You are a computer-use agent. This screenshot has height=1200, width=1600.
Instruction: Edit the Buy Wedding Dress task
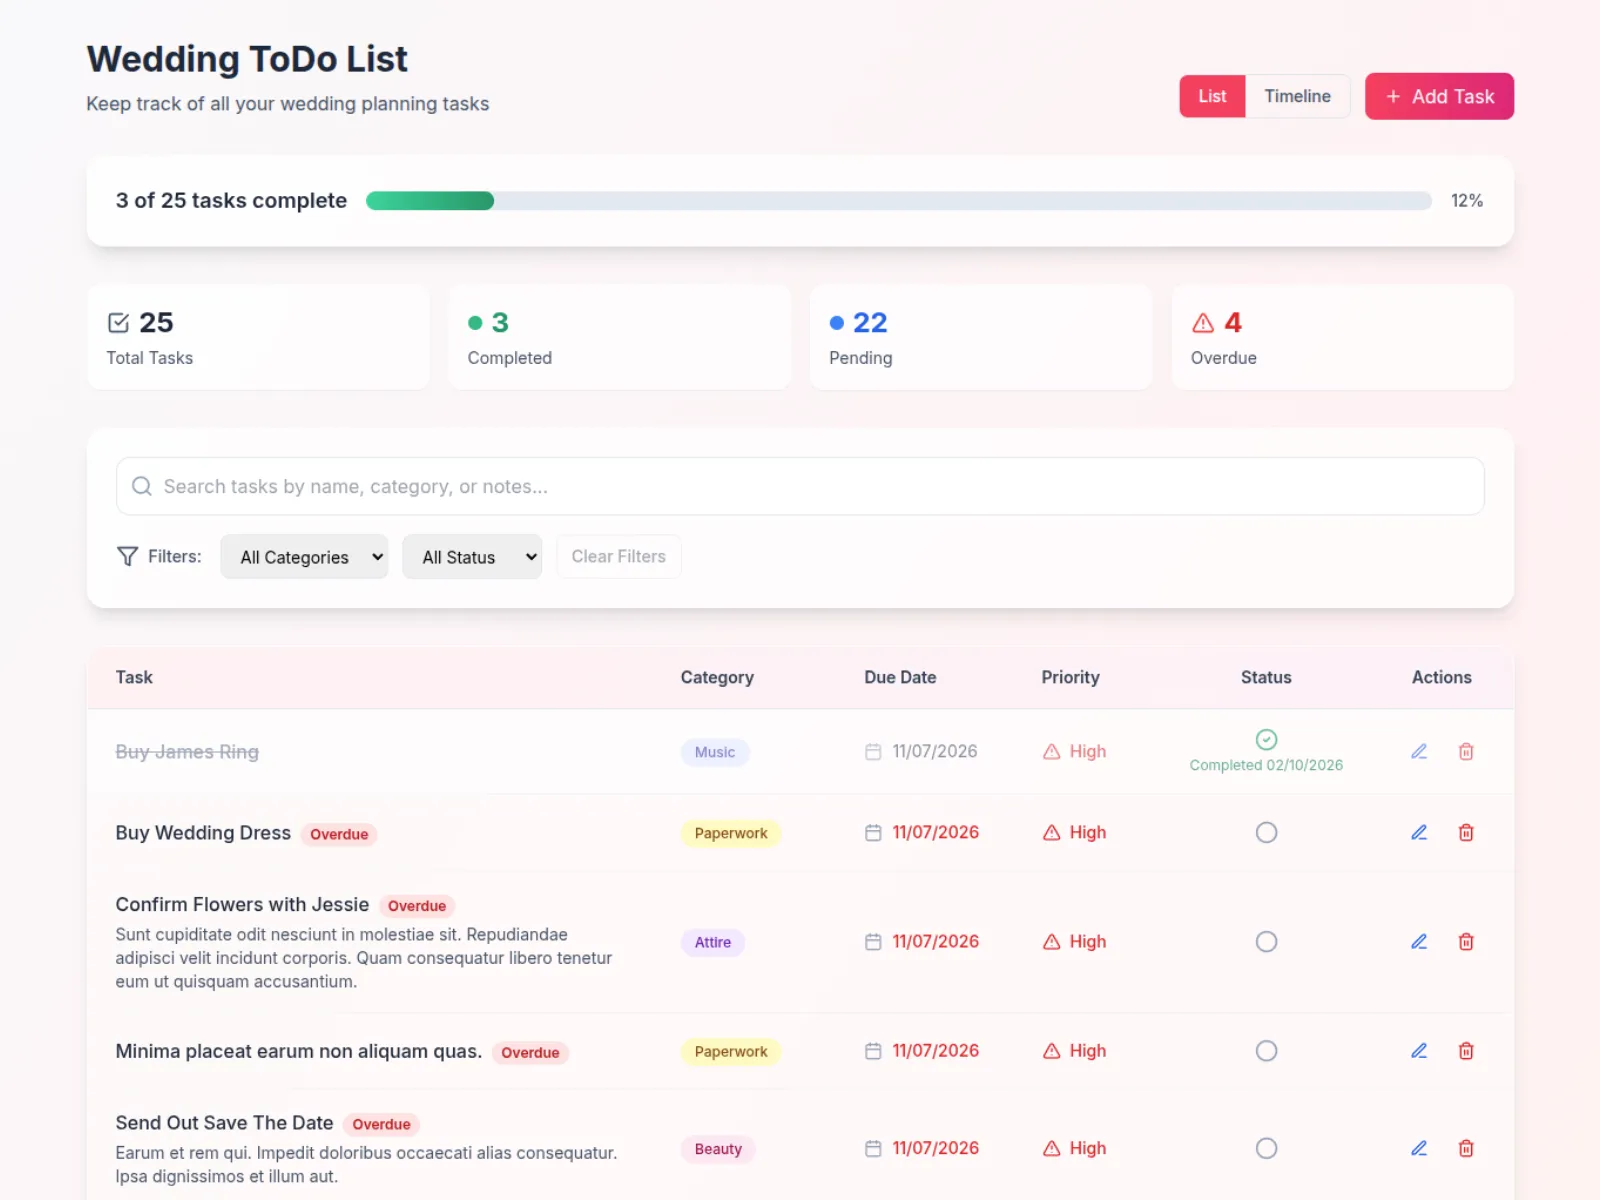click(x=1419, y=832)
